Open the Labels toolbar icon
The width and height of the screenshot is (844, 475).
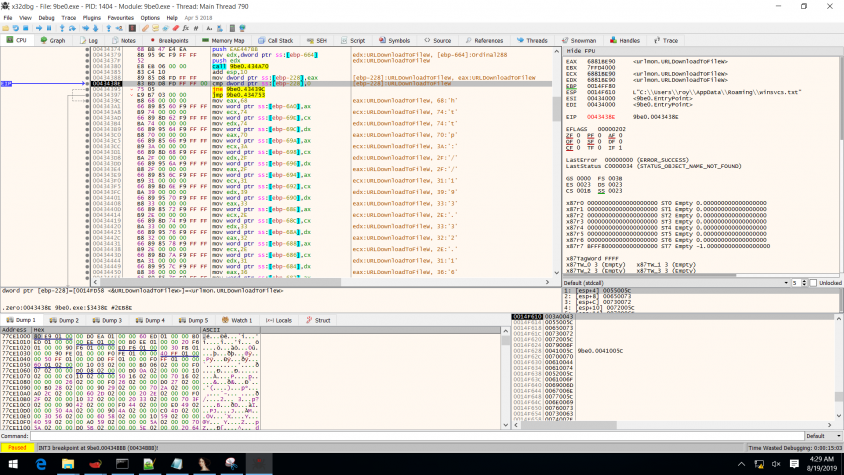[x=165, y=28]
